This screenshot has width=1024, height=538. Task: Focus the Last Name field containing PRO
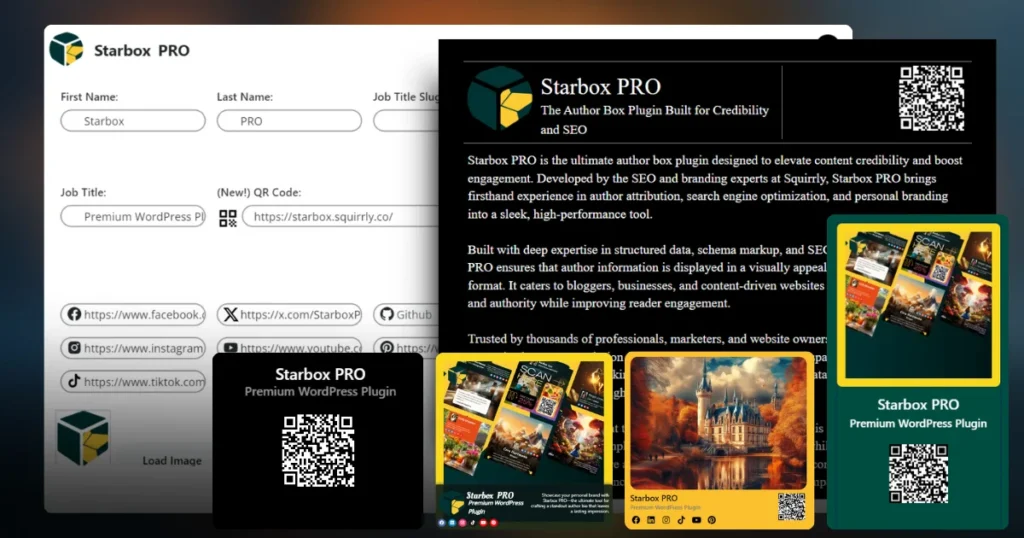point(289,121)
